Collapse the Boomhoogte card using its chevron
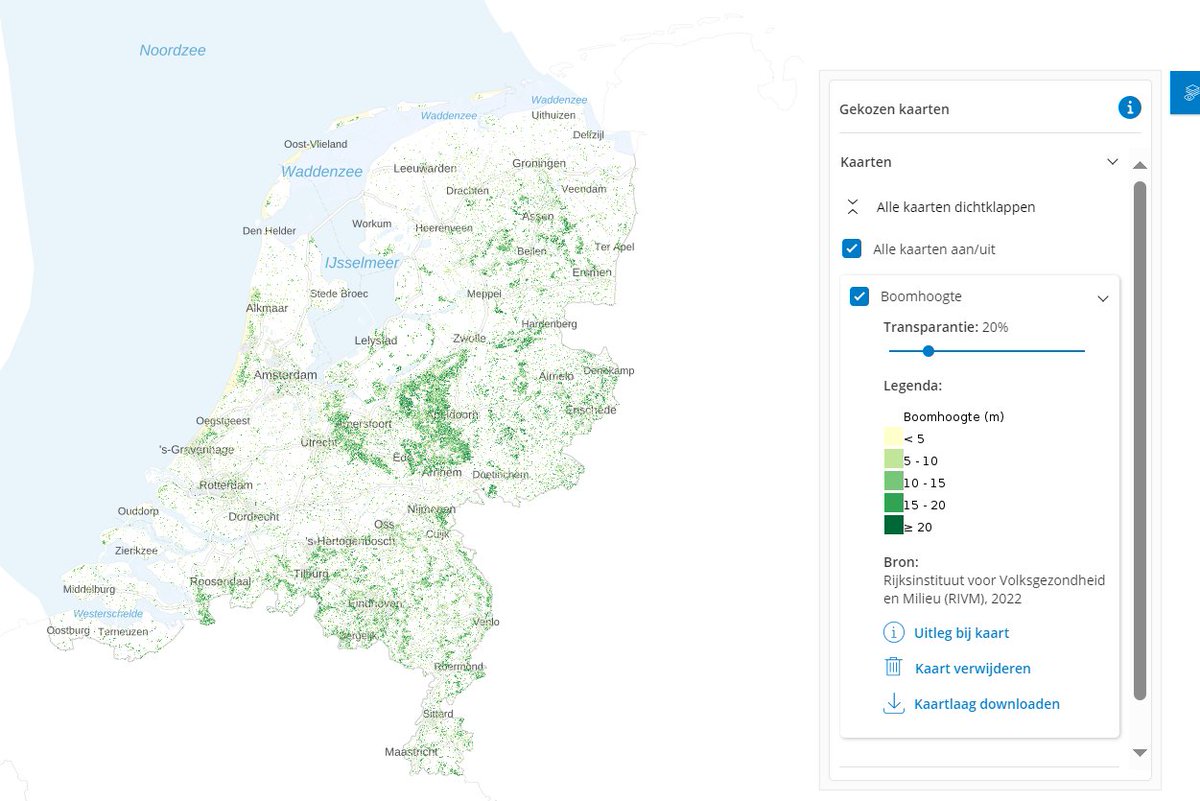 point(1103,298)
